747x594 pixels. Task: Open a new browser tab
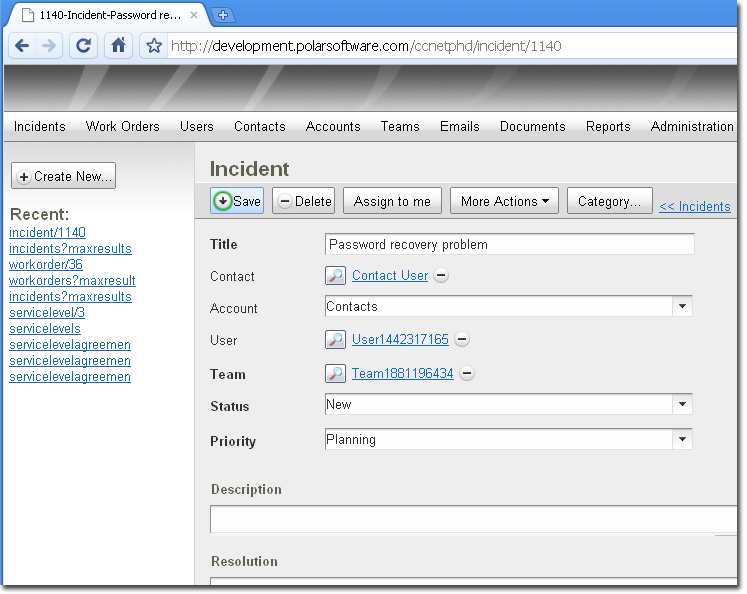point(223,15)
